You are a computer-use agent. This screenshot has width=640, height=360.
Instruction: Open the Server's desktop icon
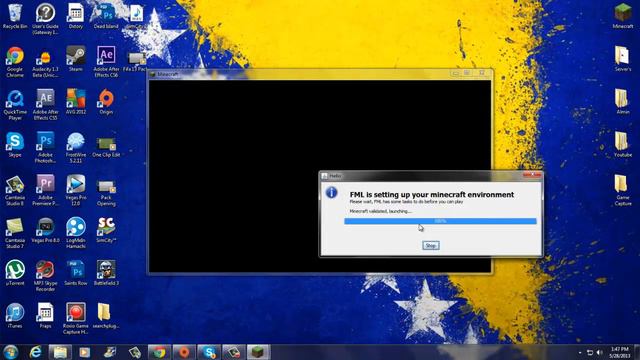tap(623, 58)
